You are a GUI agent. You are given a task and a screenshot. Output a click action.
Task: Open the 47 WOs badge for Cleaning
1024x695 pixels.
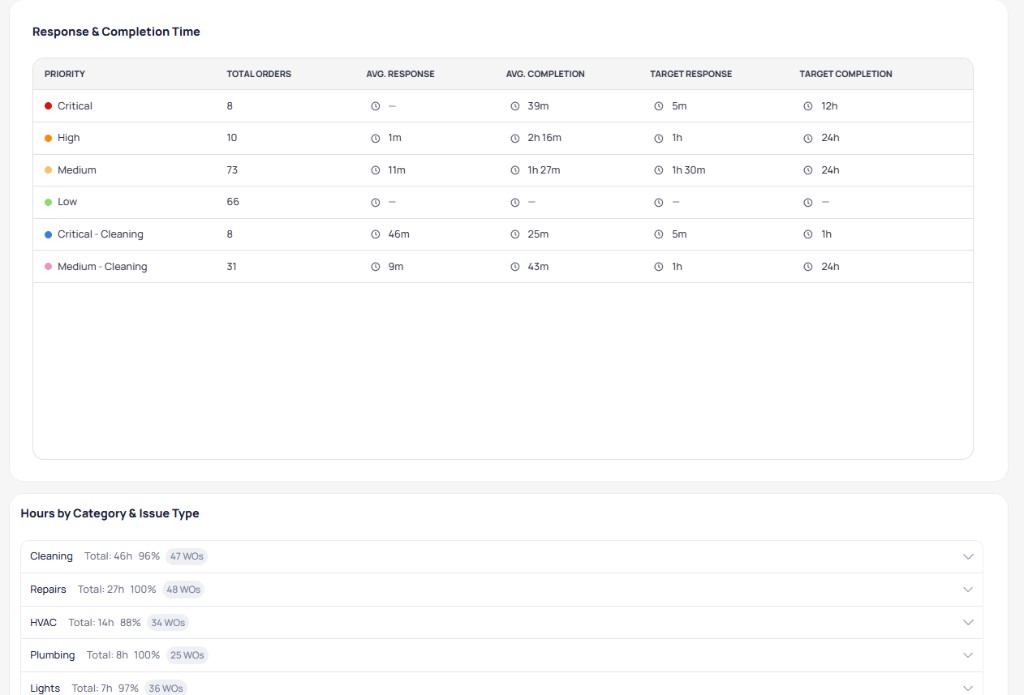pos(187,557)
